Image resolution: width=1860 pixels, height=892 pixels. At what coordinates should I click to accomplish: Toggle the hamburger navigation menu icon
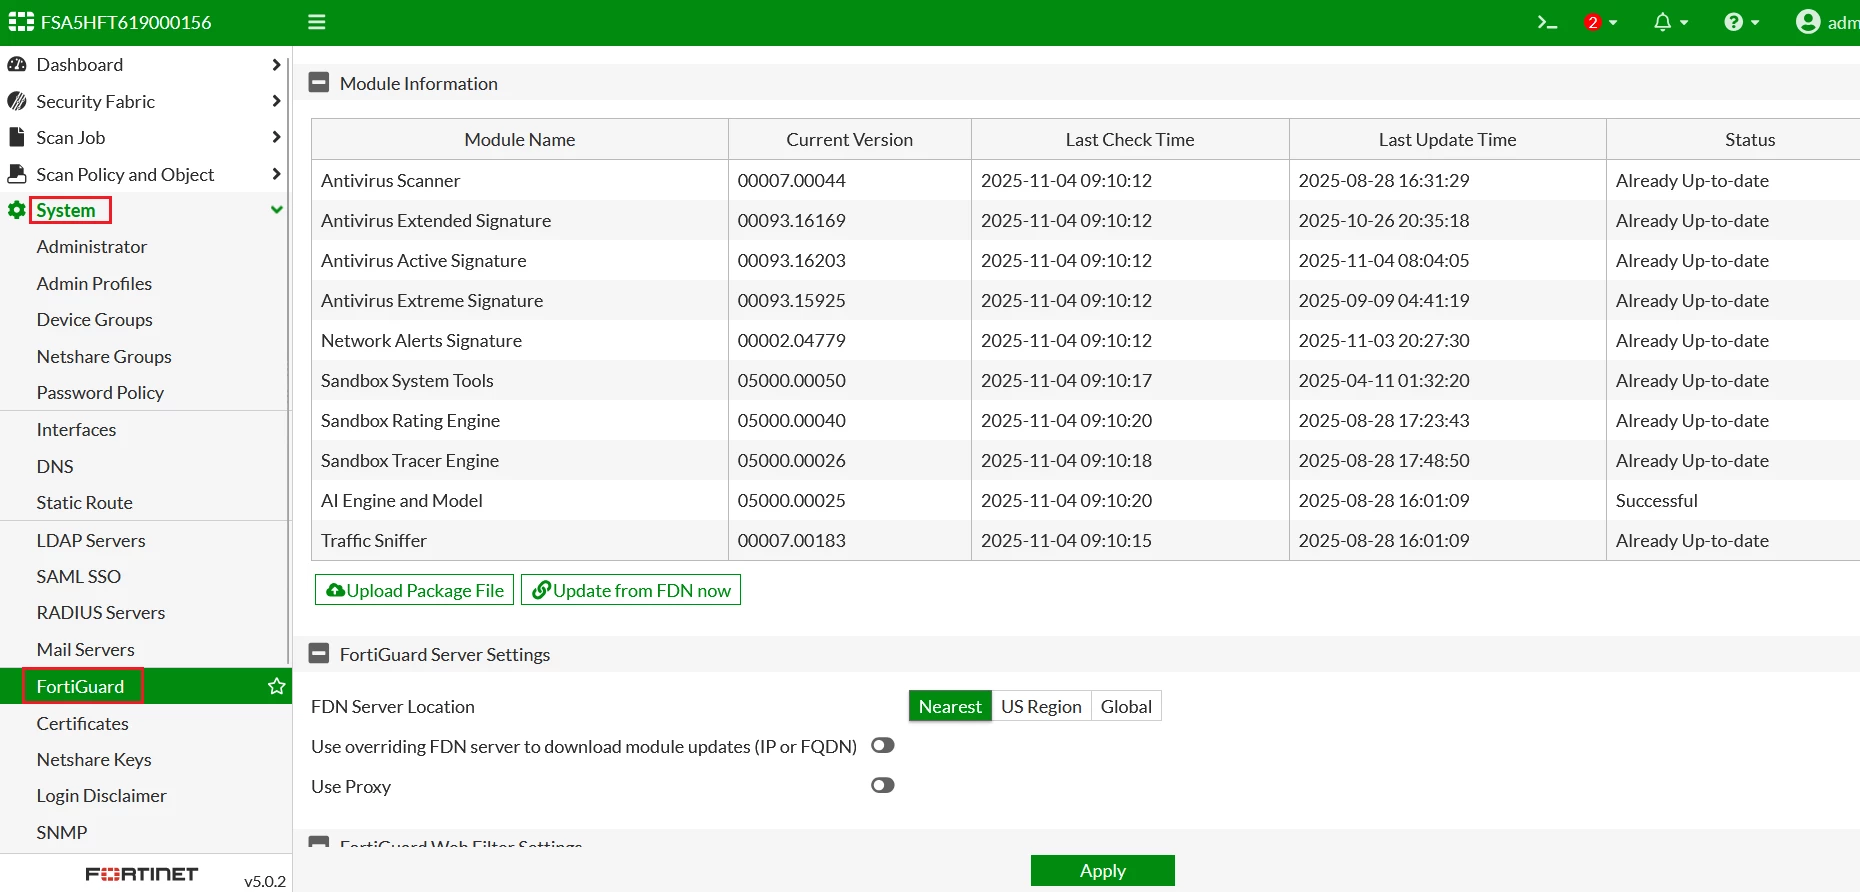click(317, 22)
